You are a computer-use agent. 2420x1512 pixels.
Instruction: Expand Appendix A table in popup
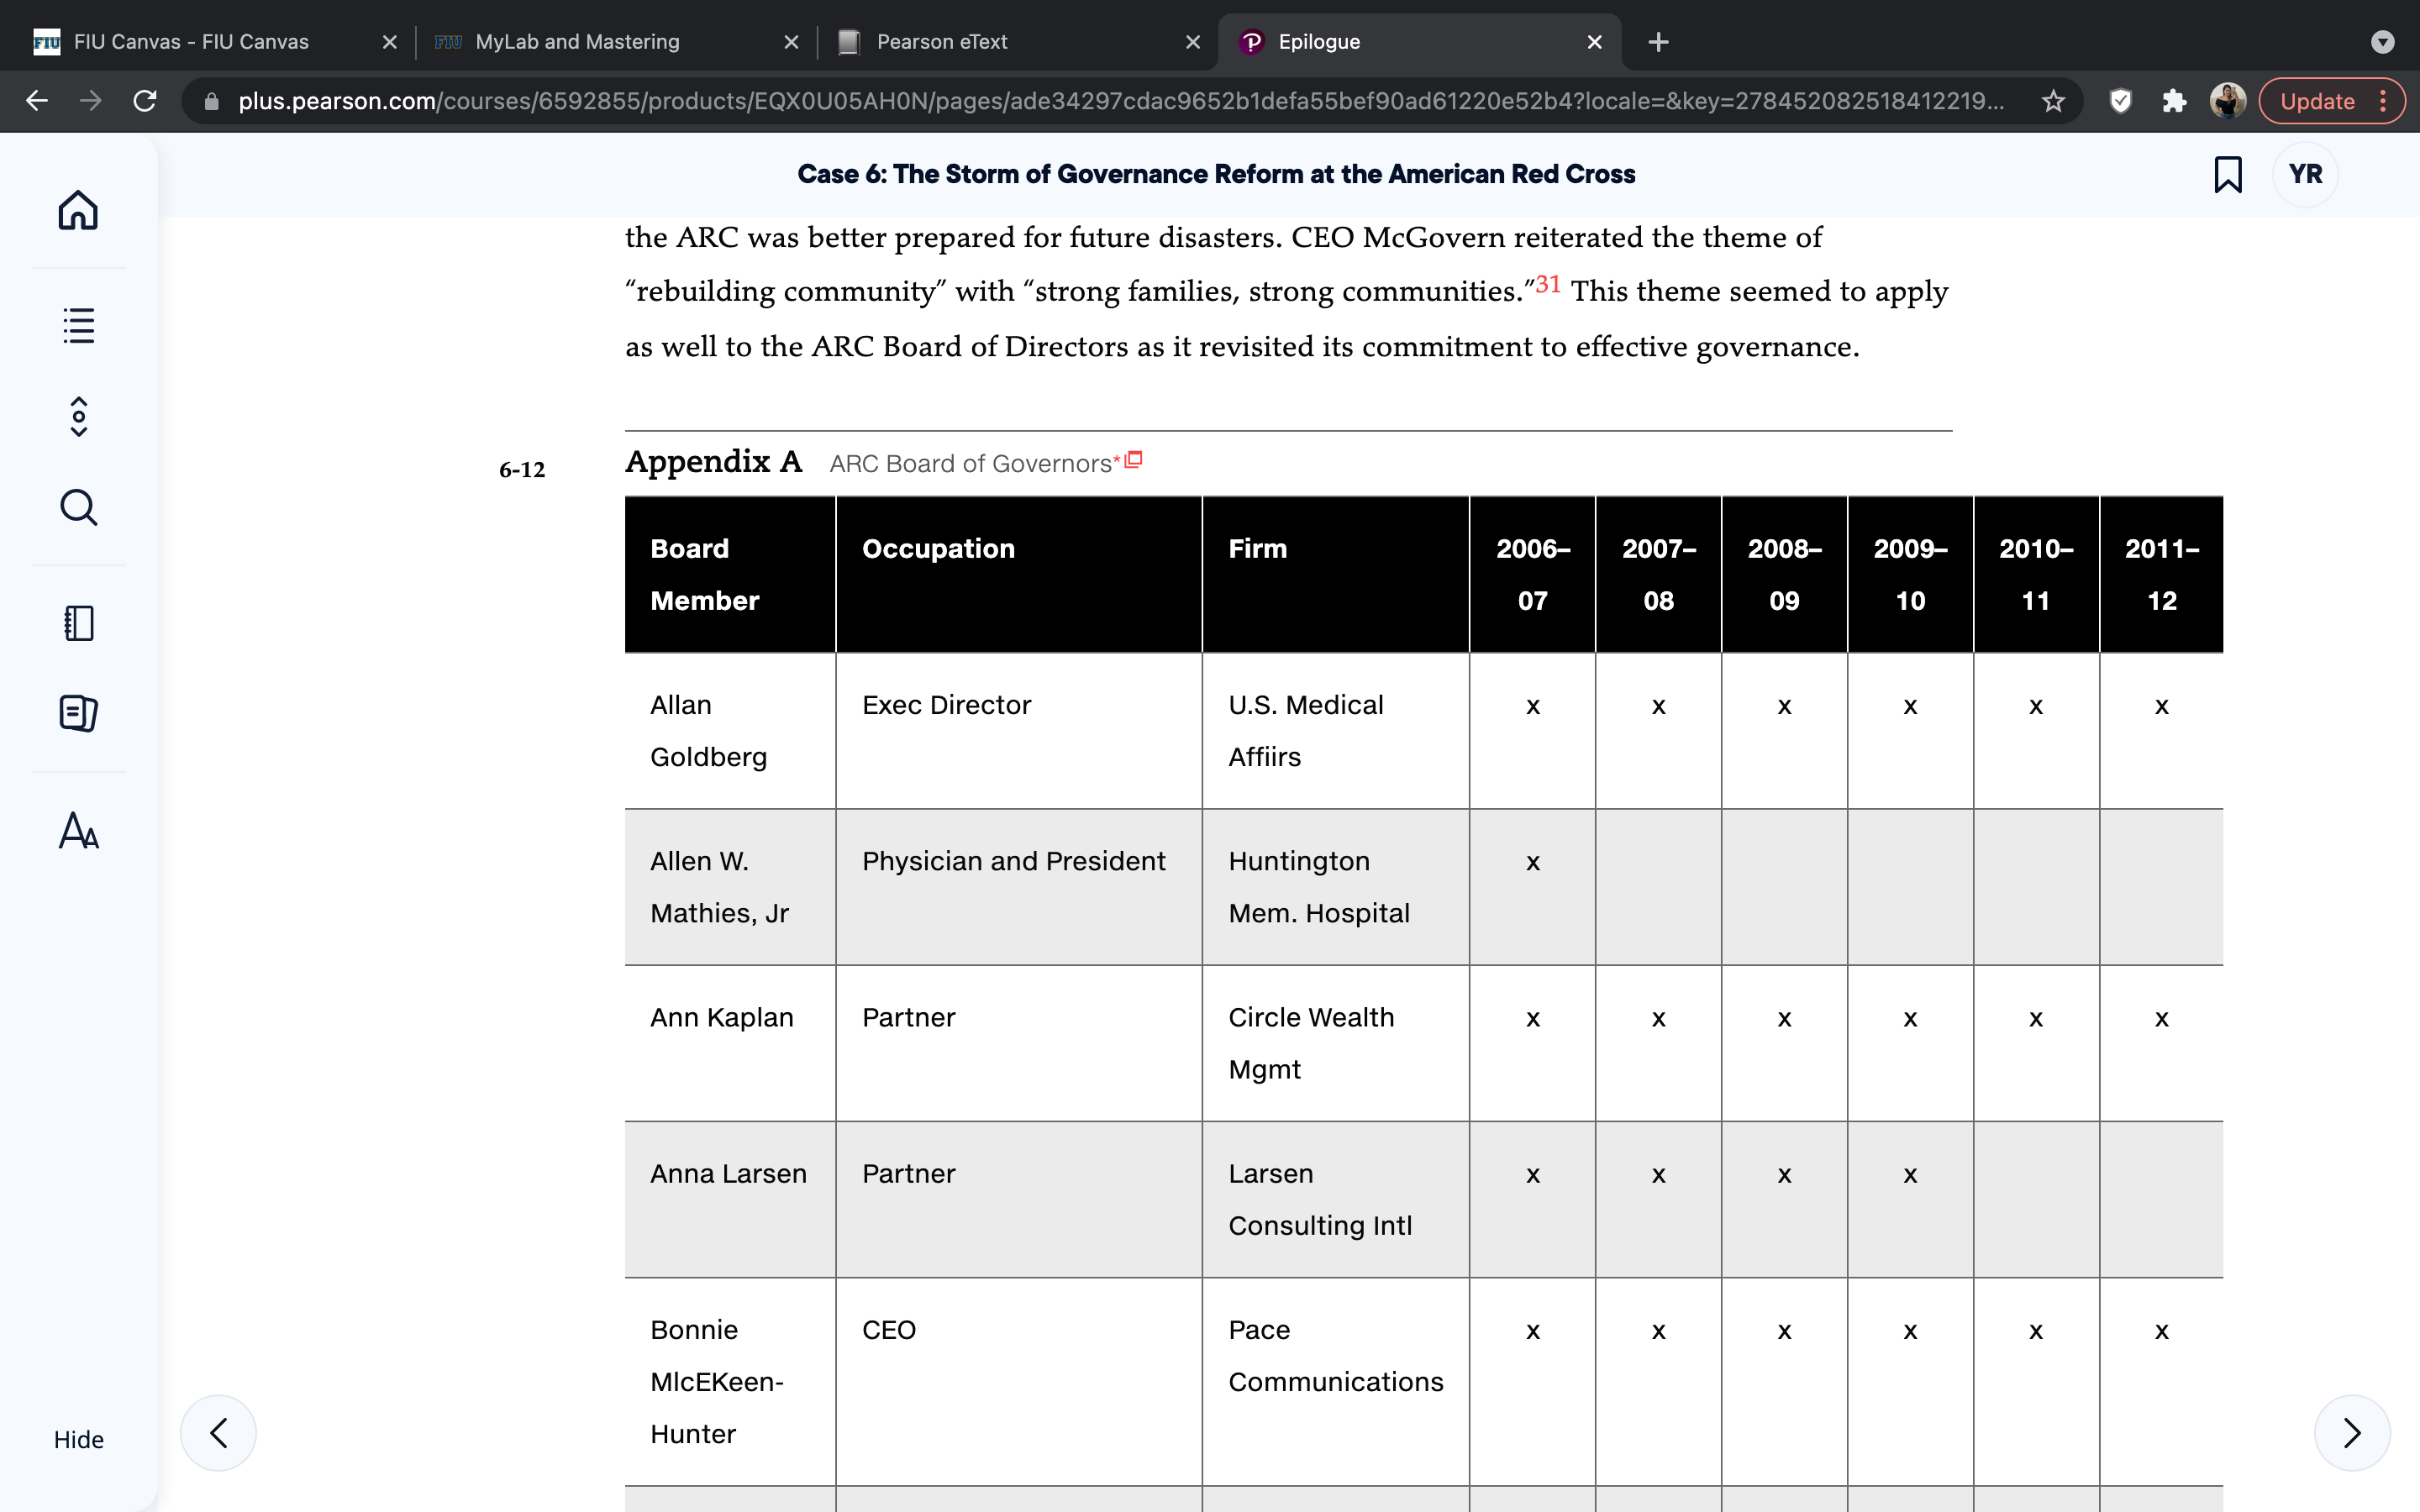[x=1133, y=460]
